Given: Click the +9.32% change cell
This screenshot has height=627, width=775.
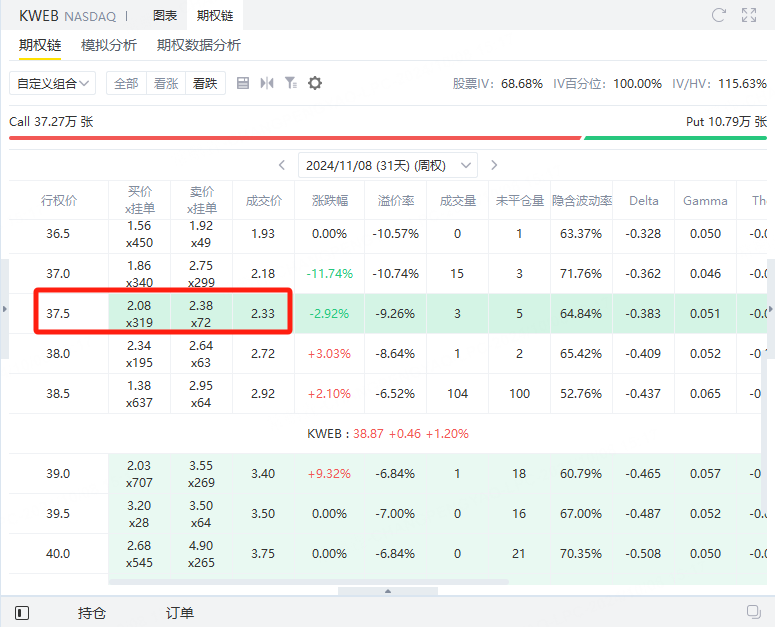Looking at the screenshot, I should (x=330, y=474).
